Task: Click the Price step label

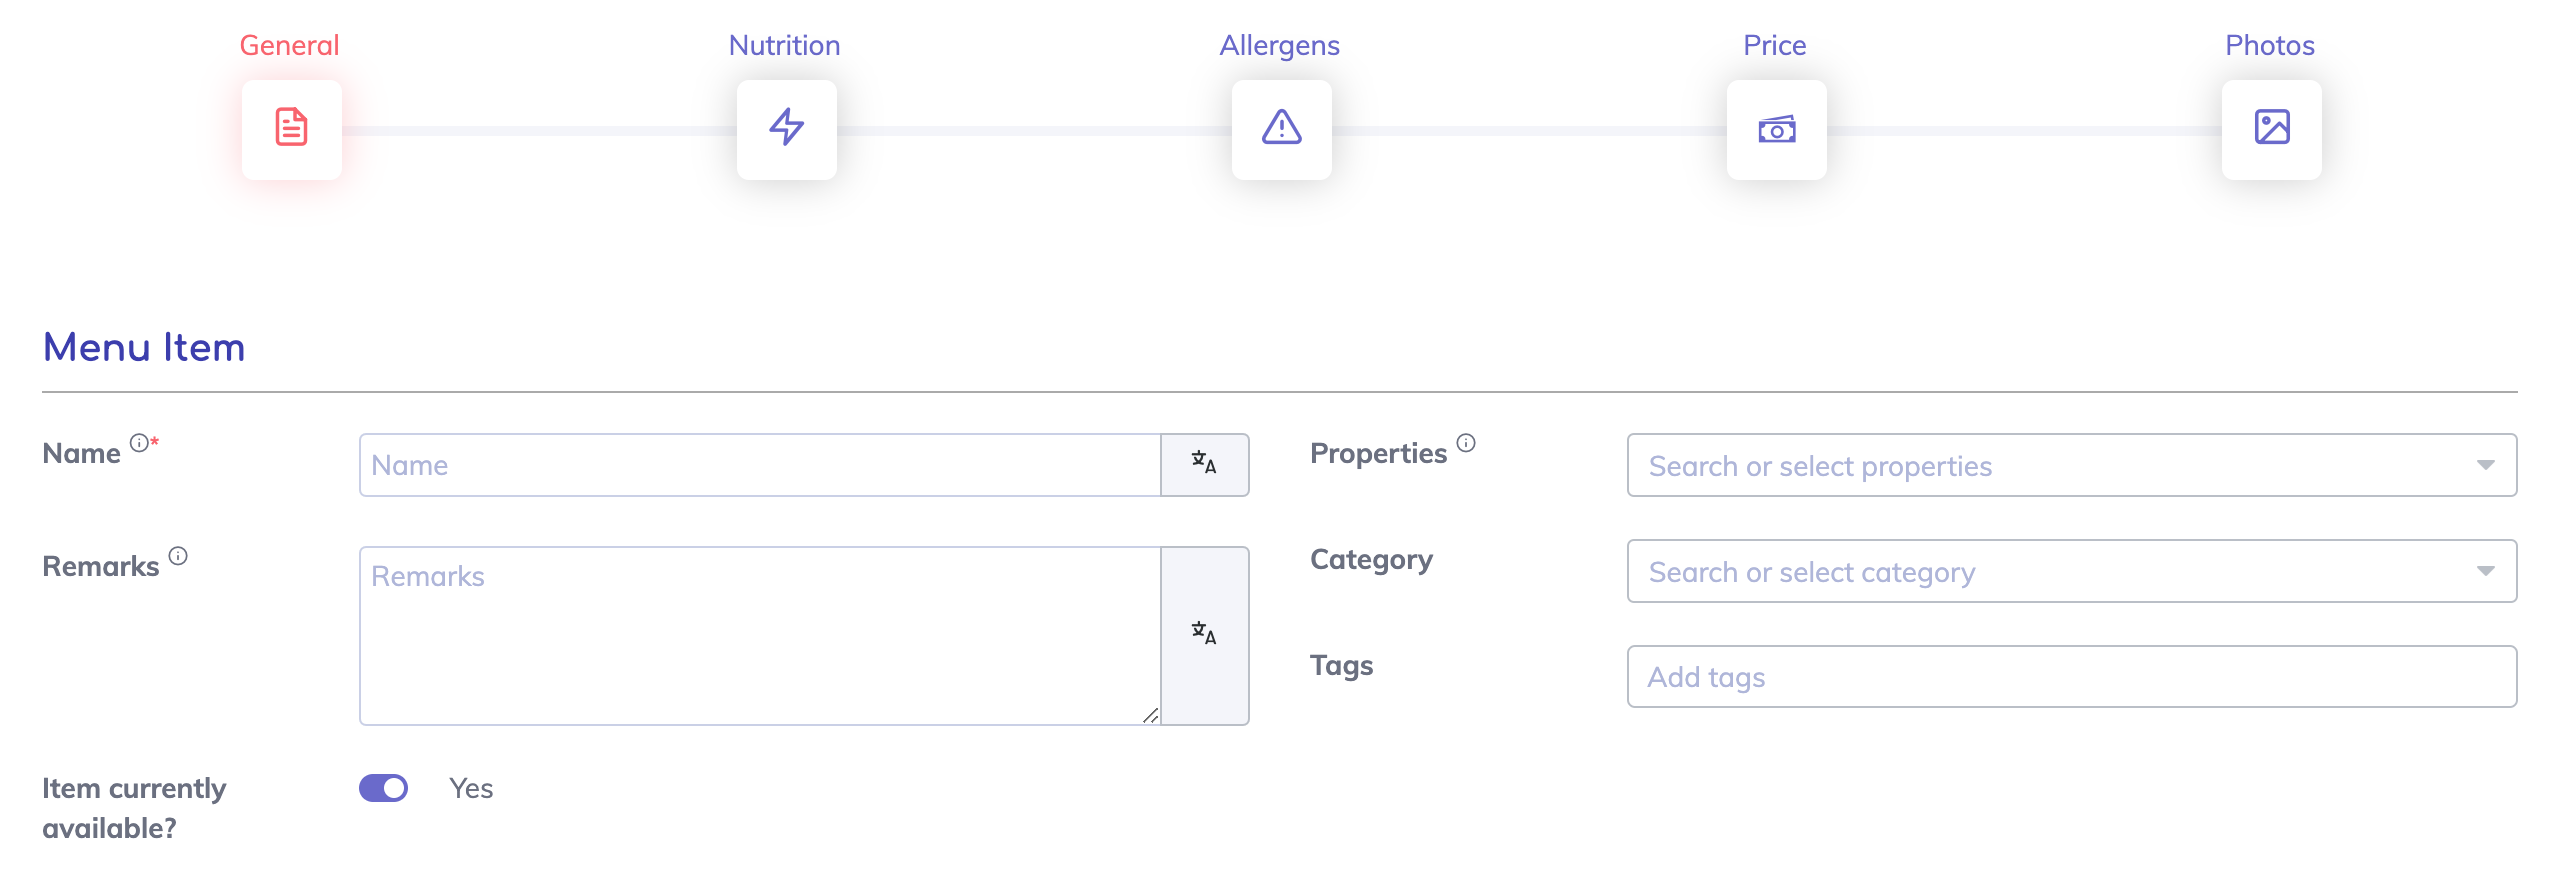Action: click(x=1774, y=46)
